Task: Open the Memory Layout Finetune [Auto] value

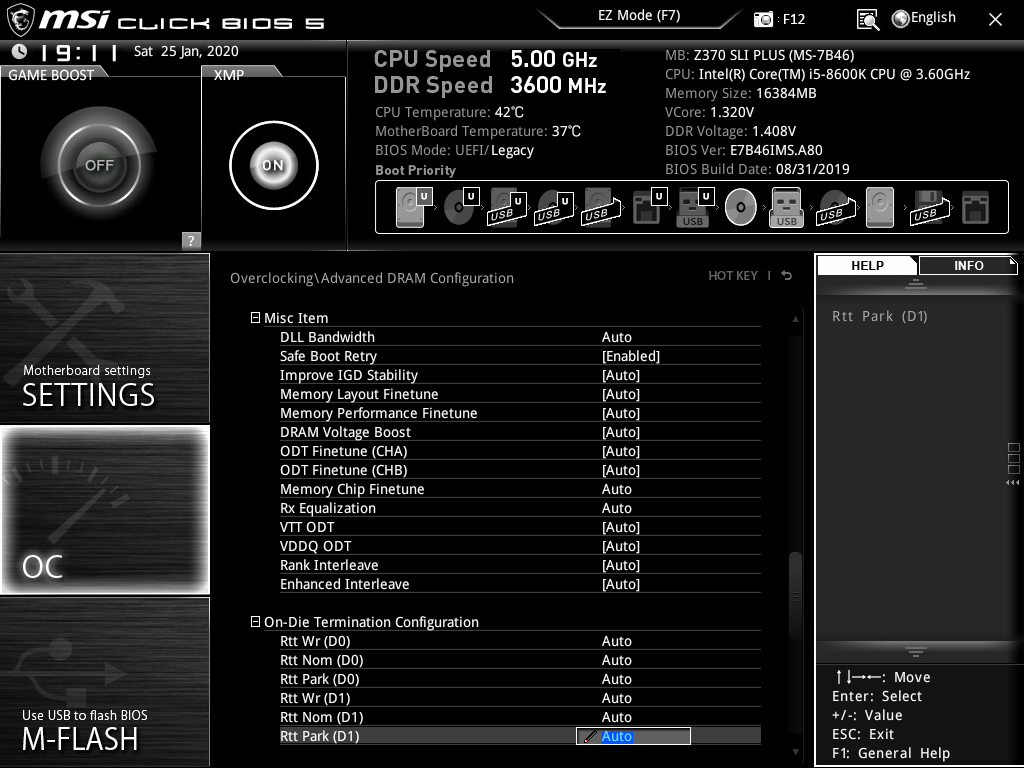Action: point(621,394)
